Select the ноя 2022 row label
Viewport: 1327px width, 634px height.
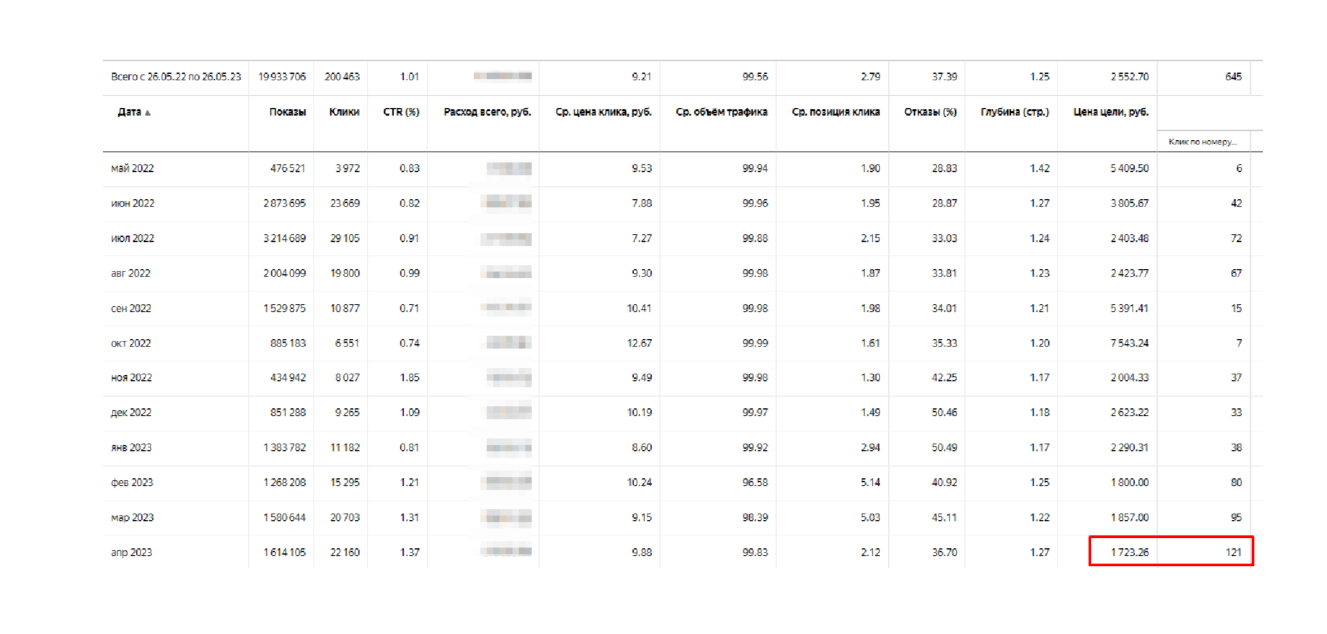pos(131,378)
